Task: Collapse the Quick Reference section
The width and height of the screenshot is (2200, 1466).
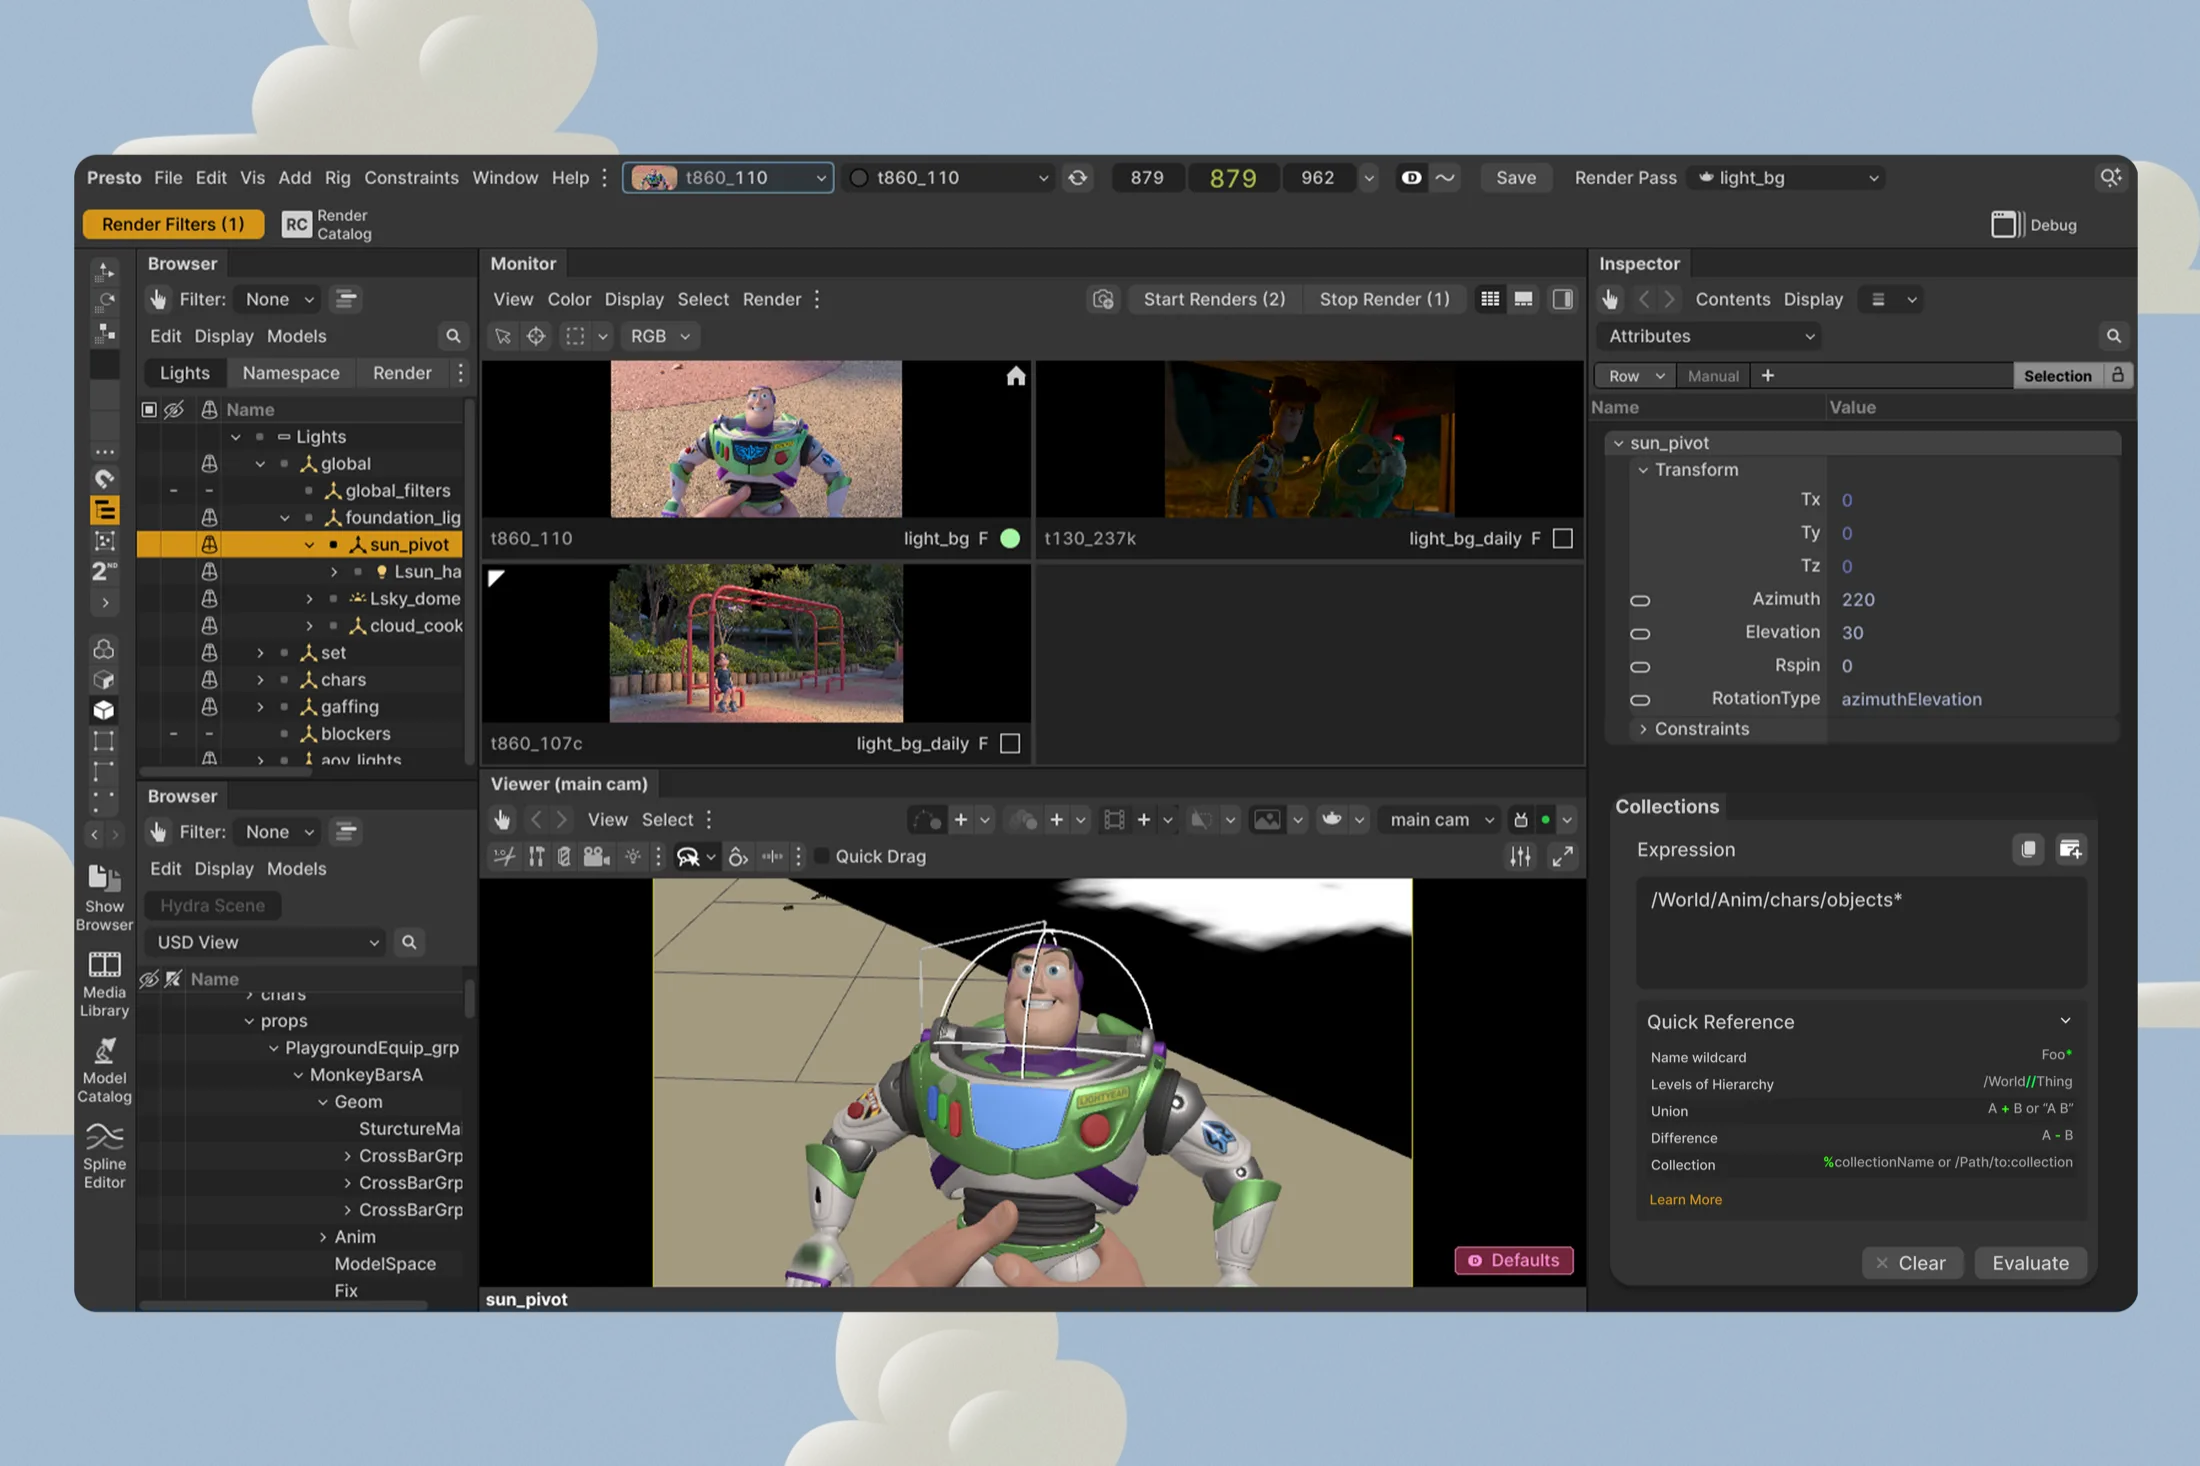Action: click(2065, 1021)
